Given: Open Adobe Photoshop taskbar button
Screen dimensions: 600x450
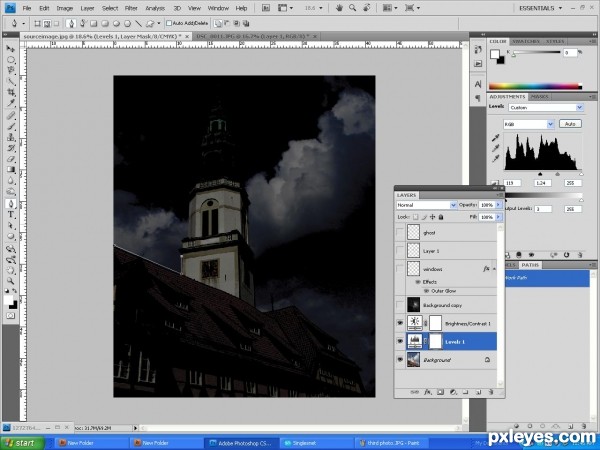Looking at the screenshot, I should [x=240, y=443].
